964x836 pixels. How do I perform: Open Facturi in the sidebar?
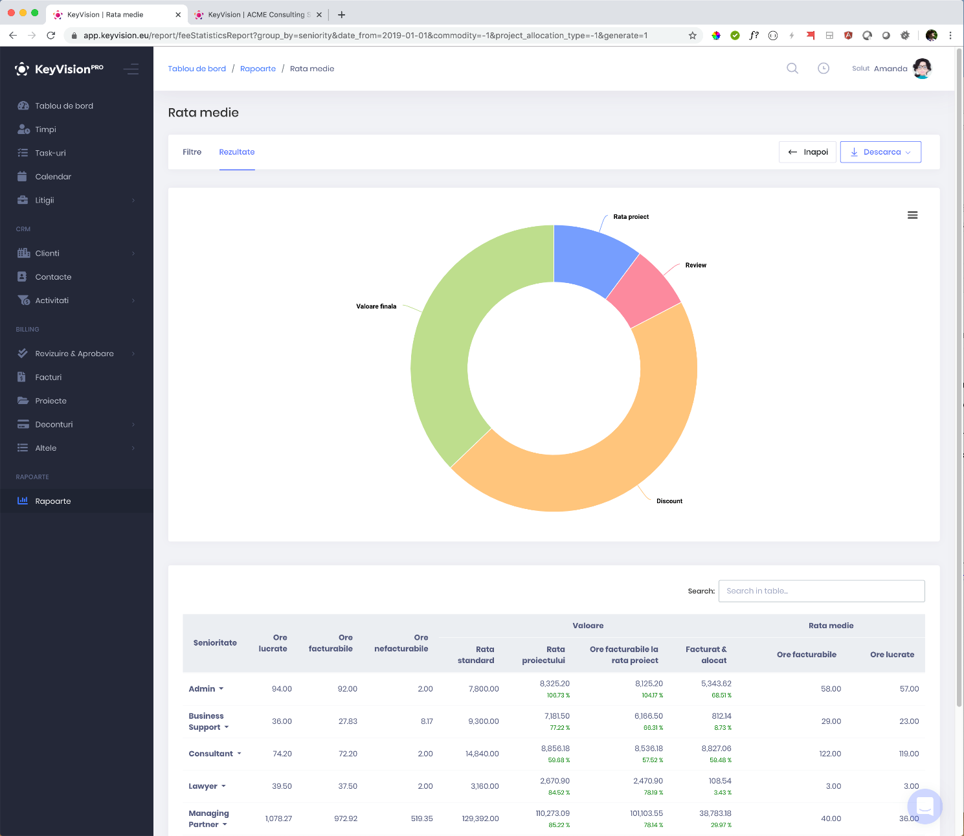48,377
